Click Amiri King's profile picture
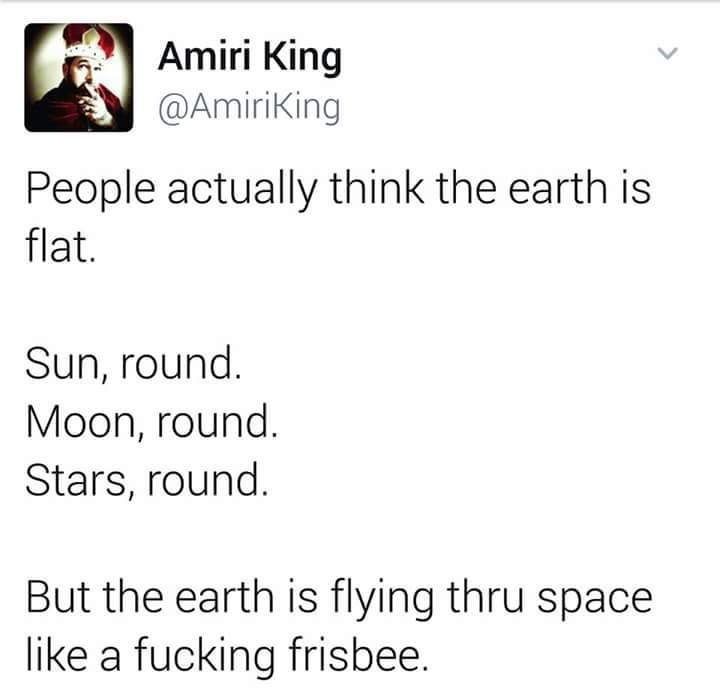This screenshot has height=694, width=720. [x=79, y=77]
